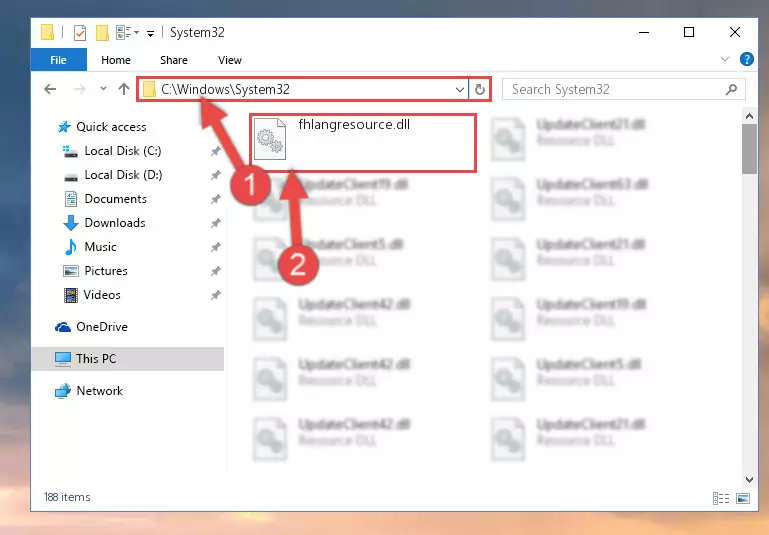Open Local Disk (D:) in sidebar
The height and width of the screenshot is (535, 769).
(112, 175)
